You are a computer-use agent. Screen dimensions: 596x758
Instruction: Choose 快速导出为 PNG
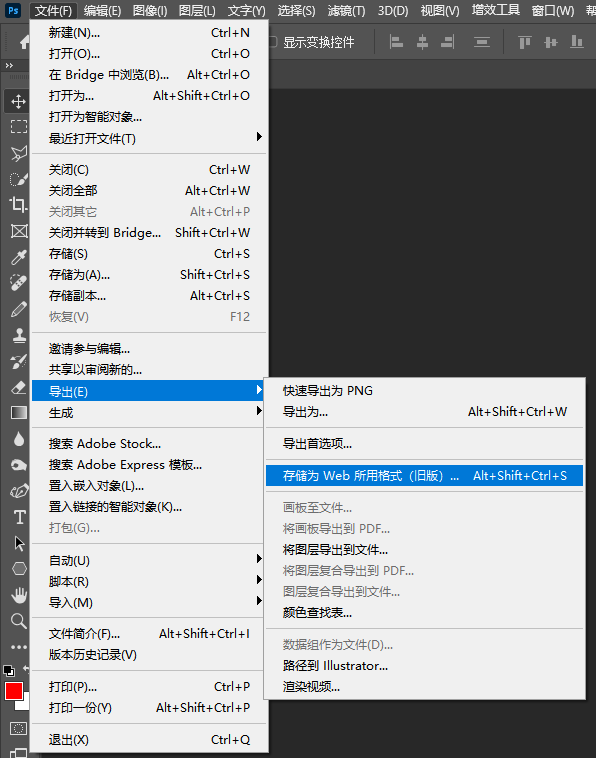(424, 391)
